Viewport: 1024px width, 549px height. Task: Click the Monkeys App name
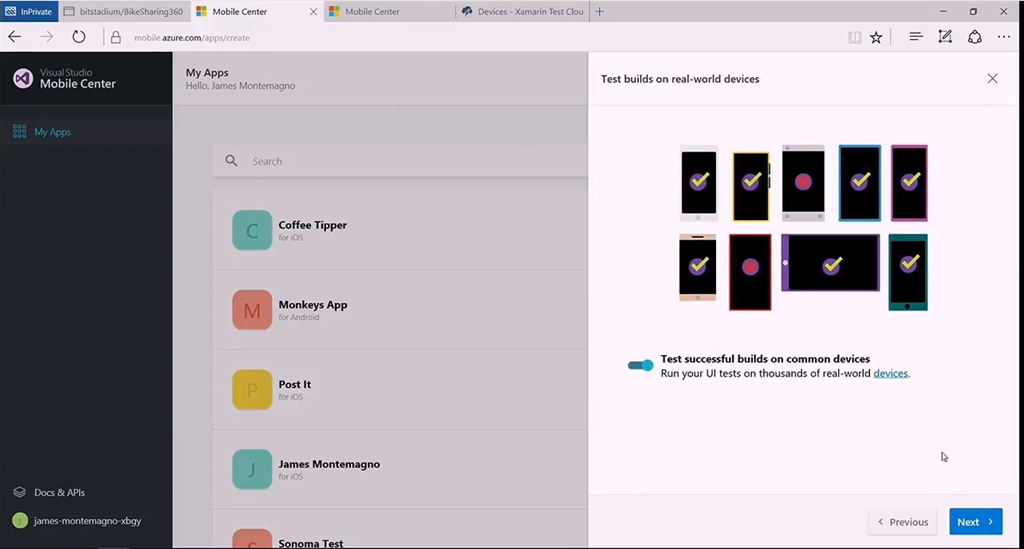point(313,304)
